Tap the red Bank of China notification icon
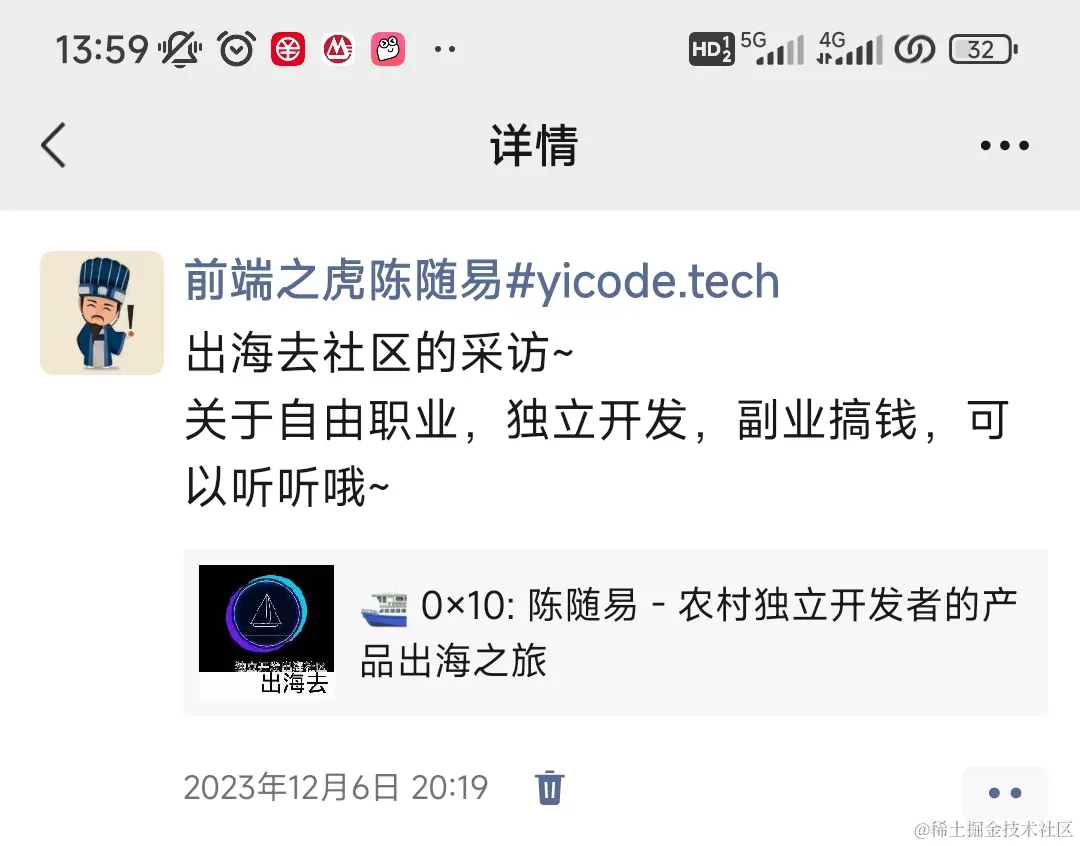Viewport: 1080px width, 846px height. pyautogui.click(x=287, y=49)
